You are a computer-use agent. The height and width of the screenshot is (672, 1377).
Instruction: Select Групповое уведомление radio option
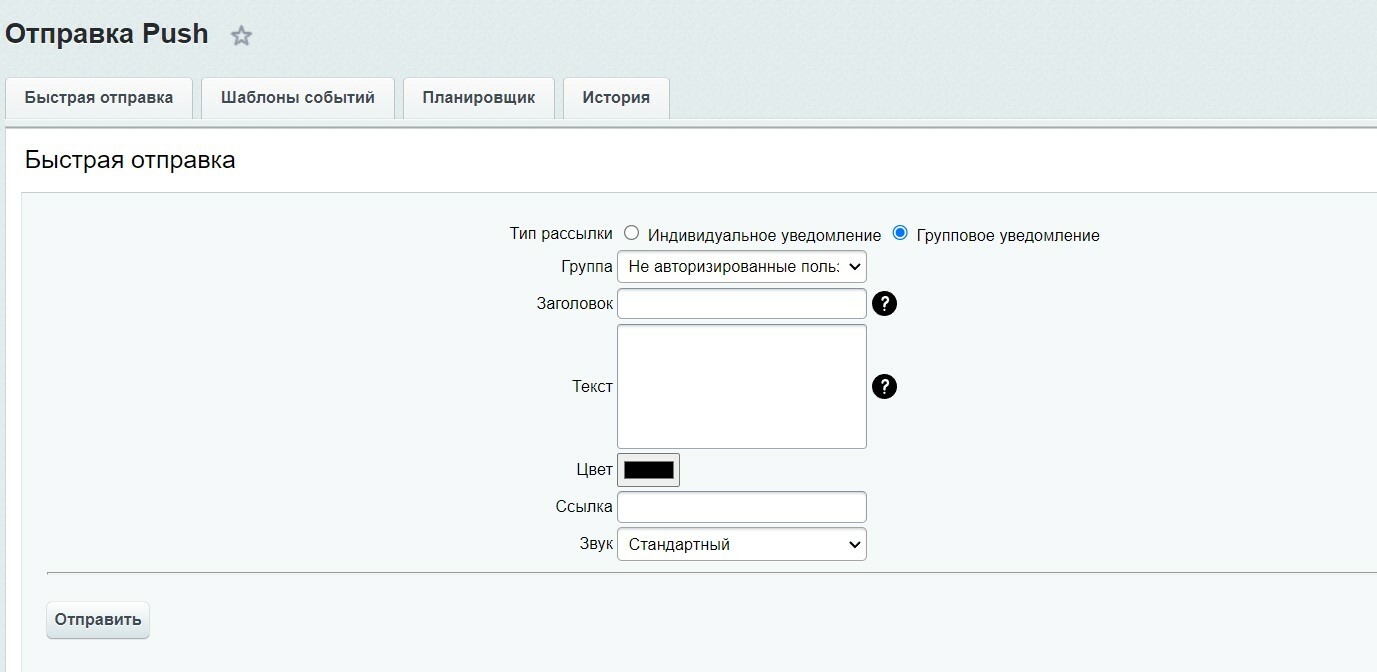click(900, 233)
